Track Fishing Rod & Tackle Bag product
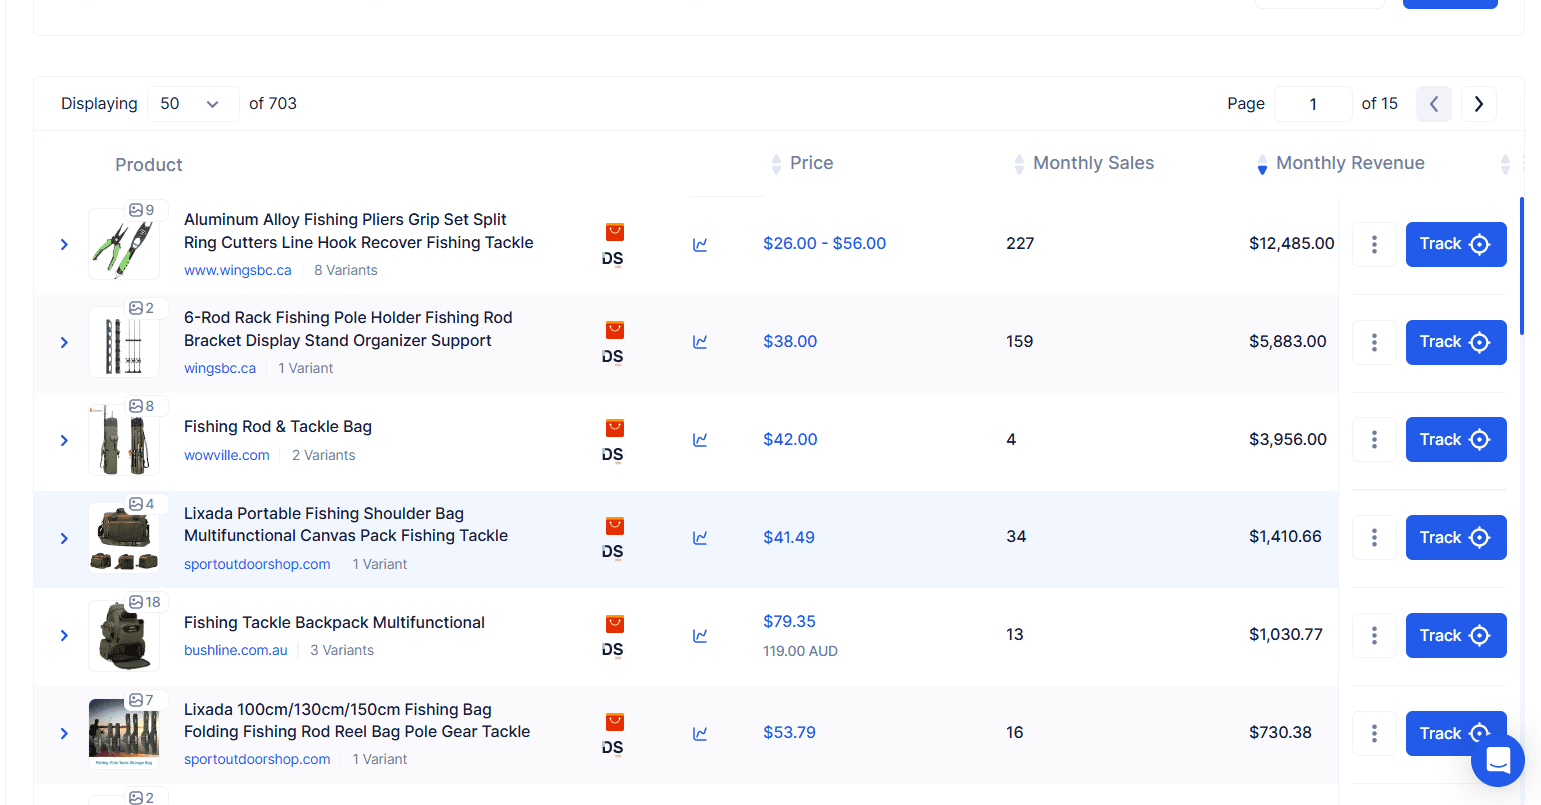The height and width of the screenshot is (805, 1541). pyautogui.click(x=1456, y=440)
